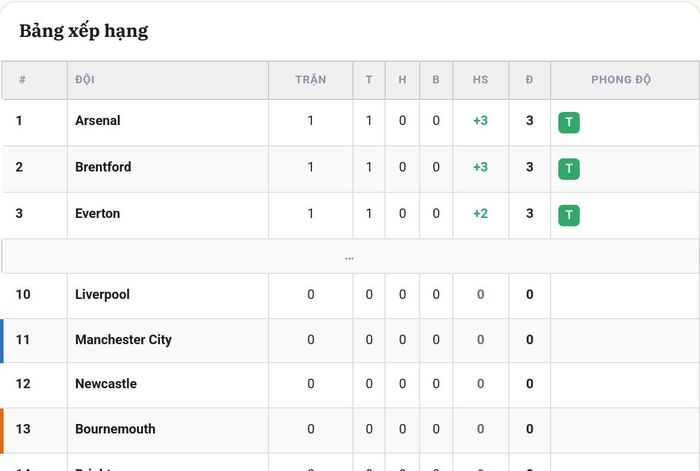
Task: Click Everton's green T form badge
Action: tap(569, 215)
